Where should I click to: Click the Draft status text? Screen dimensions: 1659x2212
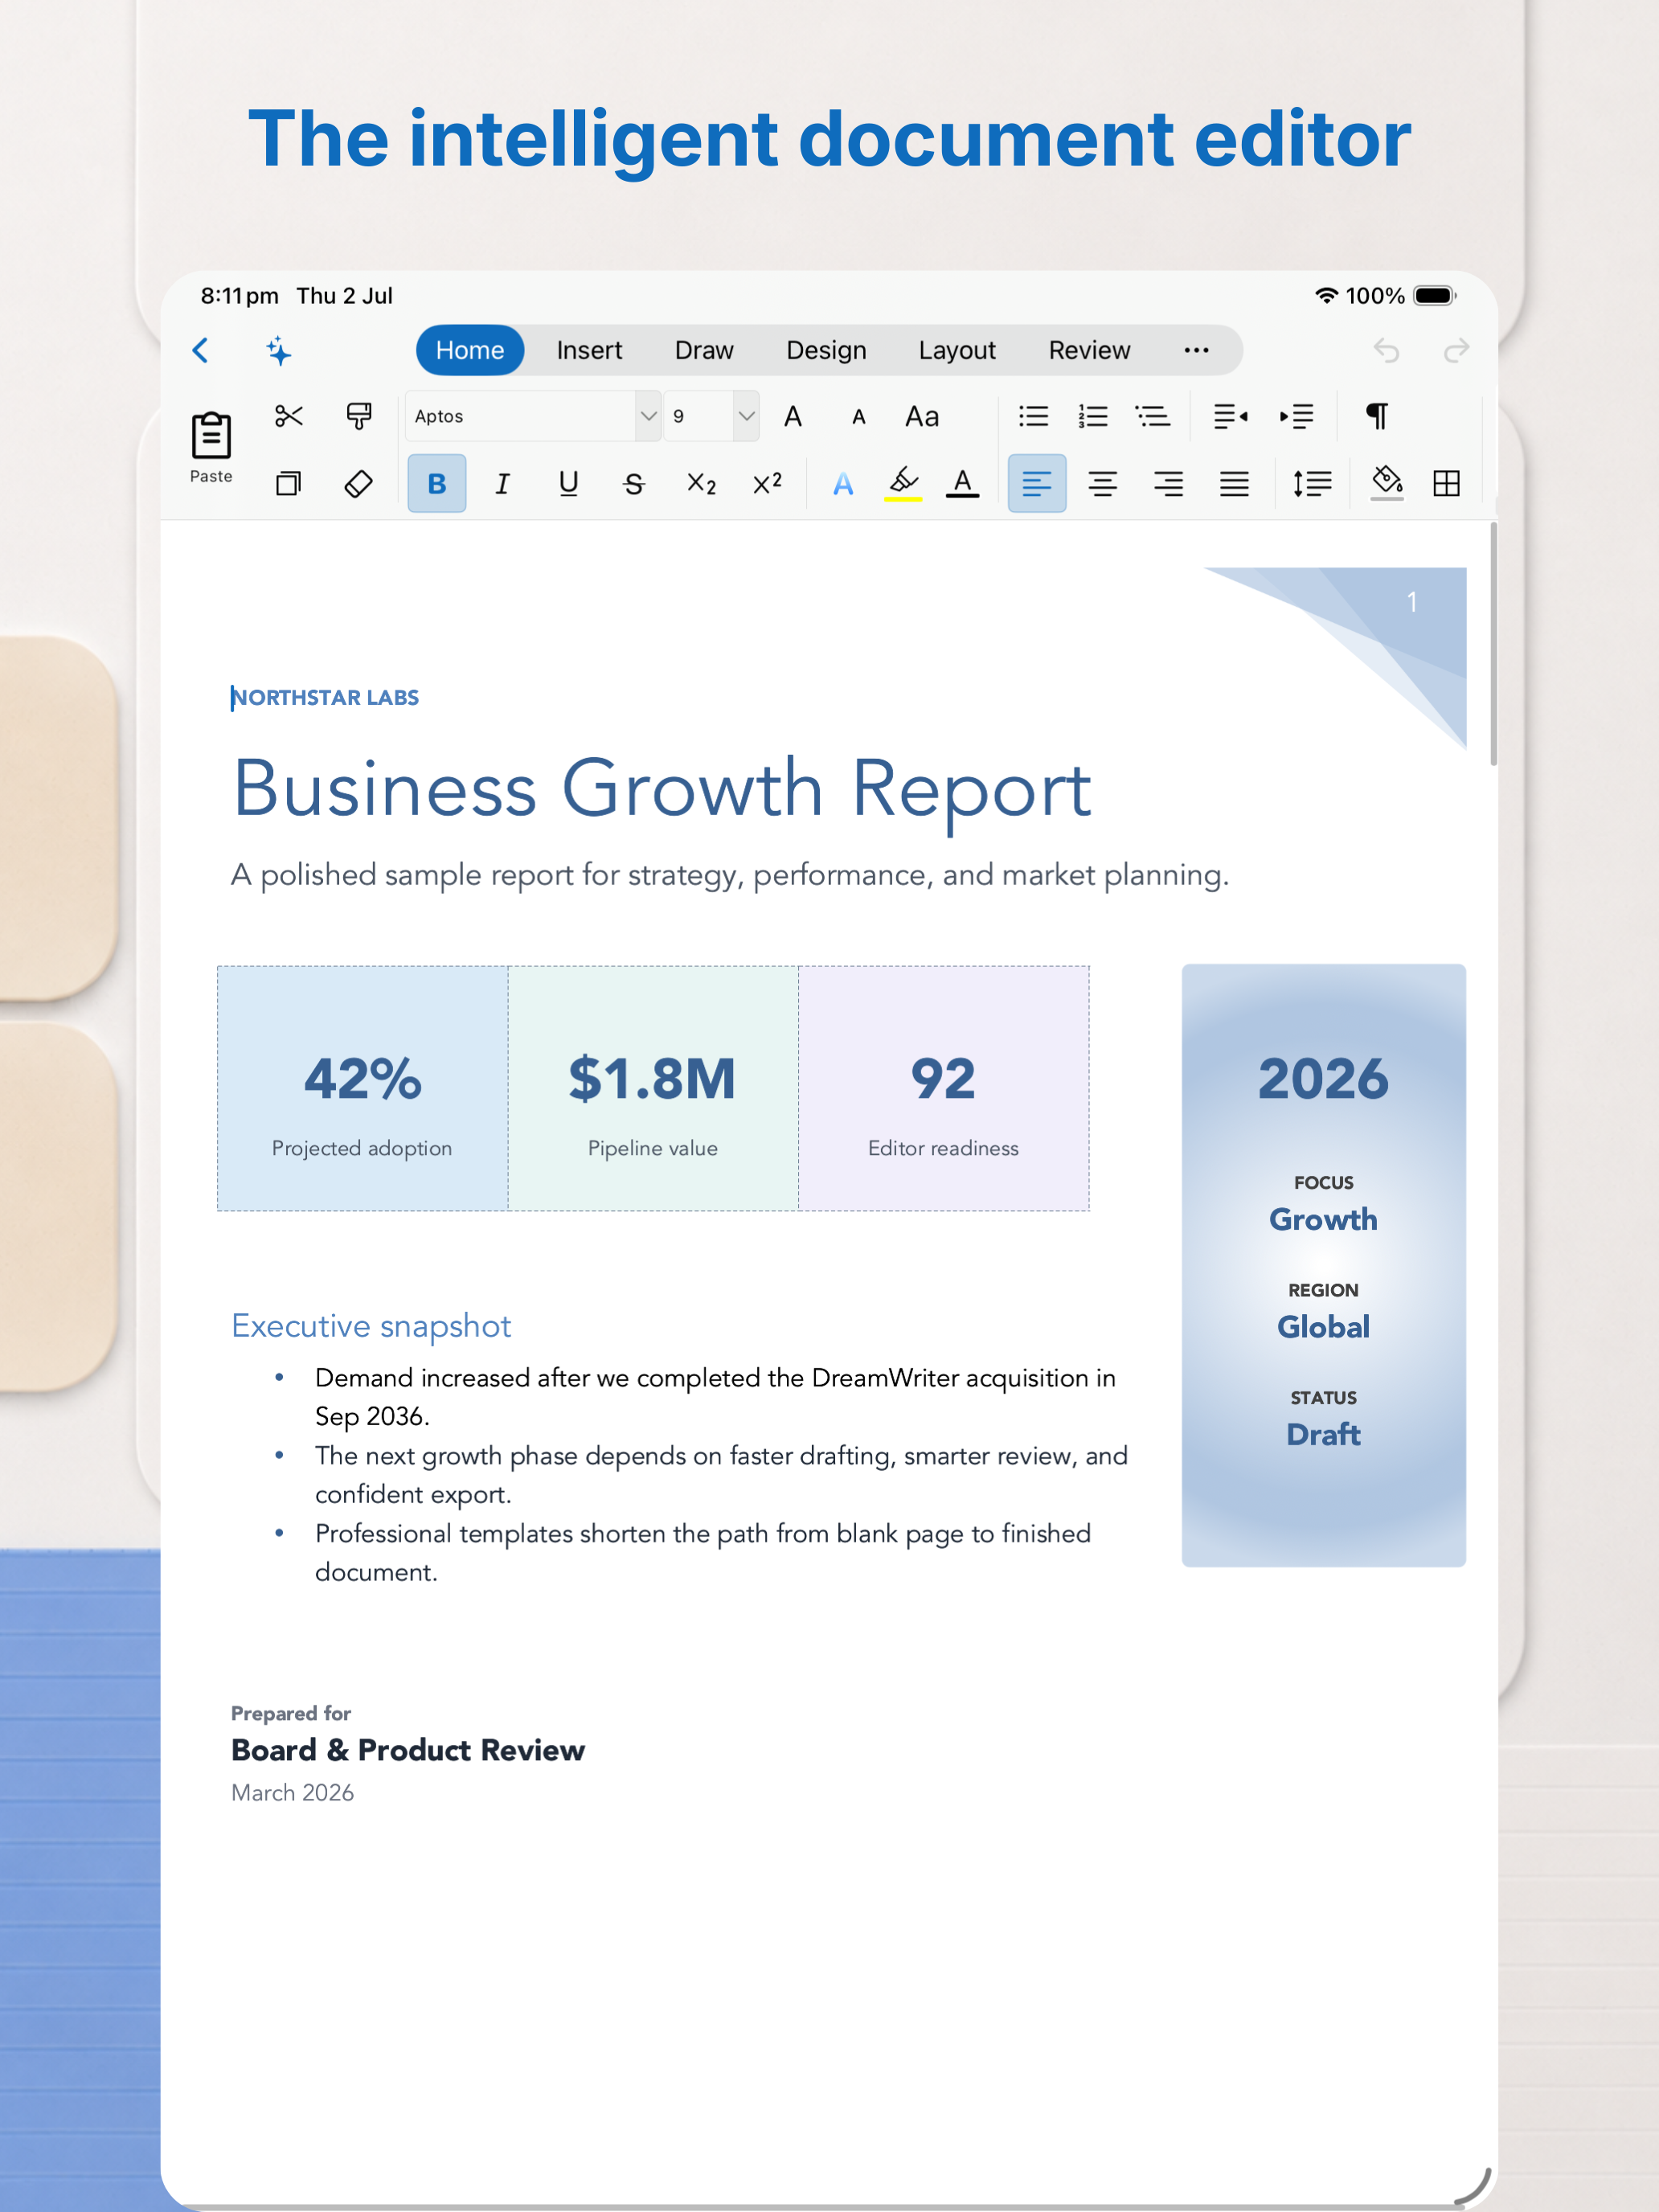[1323, 1435]
